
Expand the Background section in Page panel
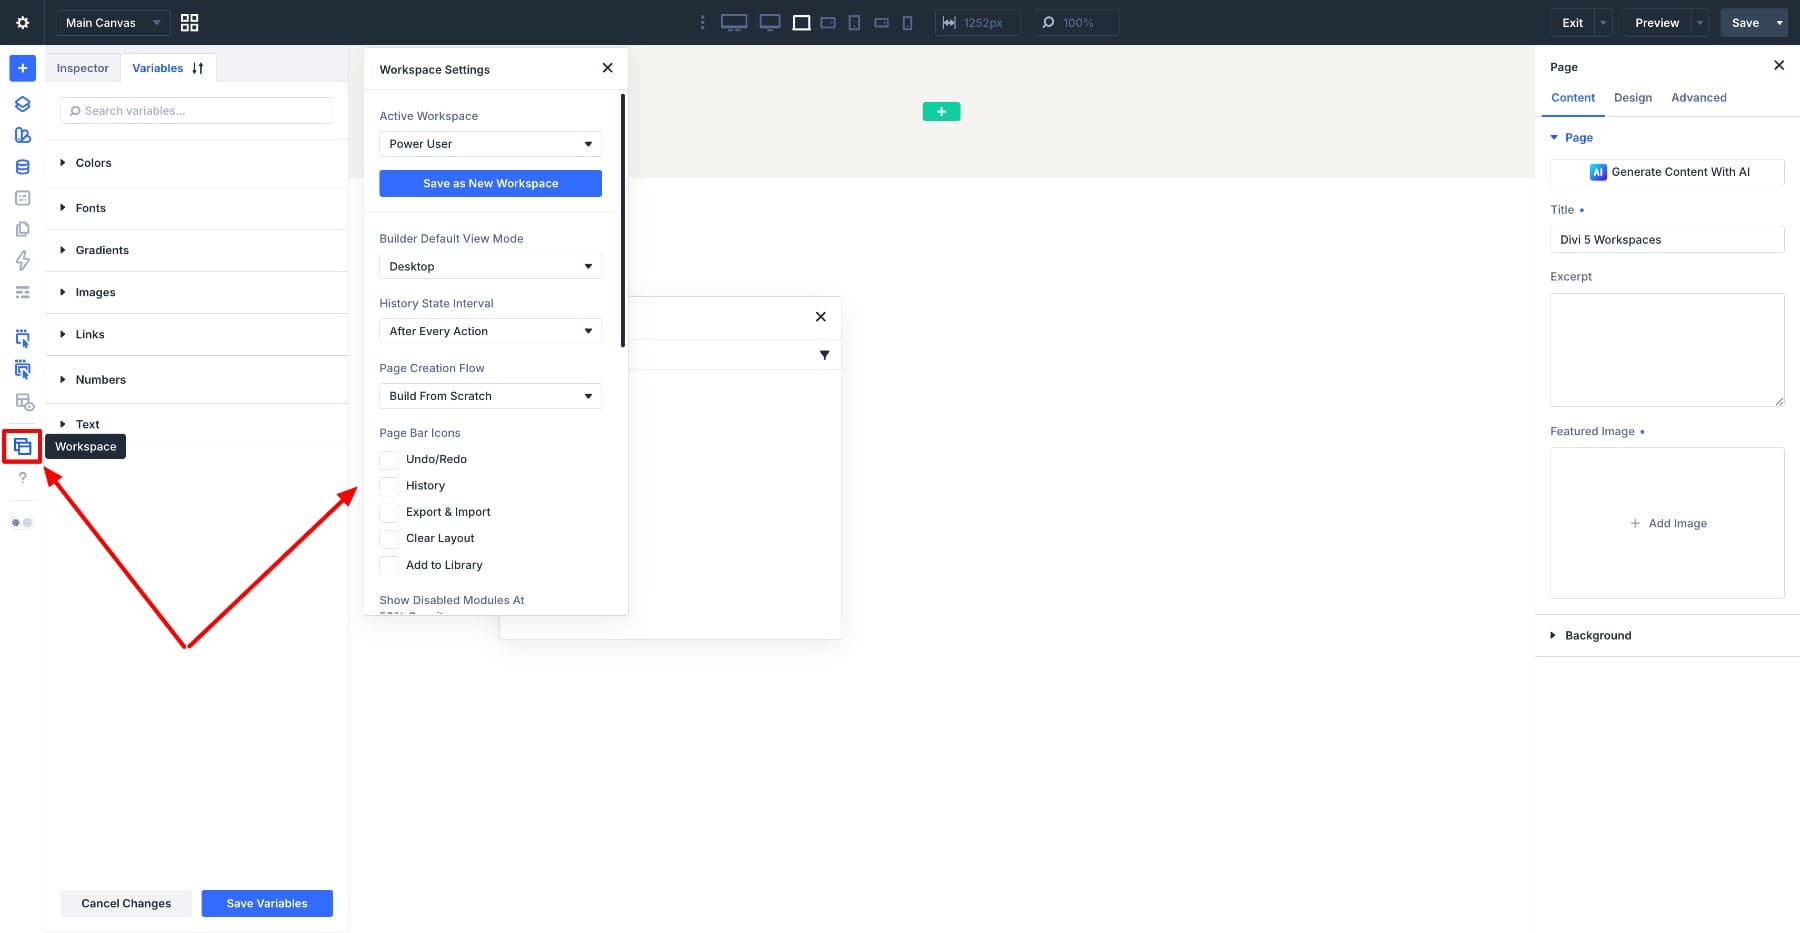[1667, 636]
